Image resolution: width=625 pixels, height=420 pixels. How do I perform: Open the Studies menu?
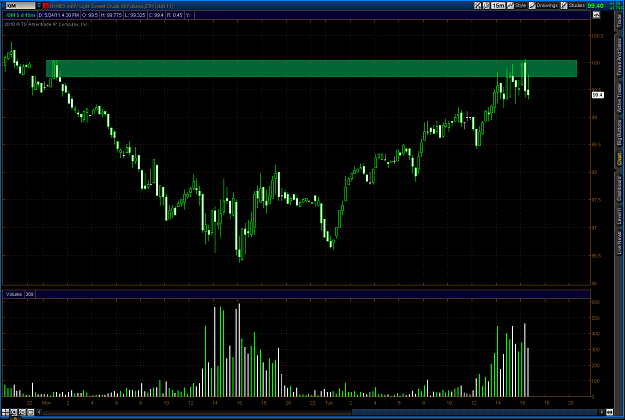pos(577,6)
